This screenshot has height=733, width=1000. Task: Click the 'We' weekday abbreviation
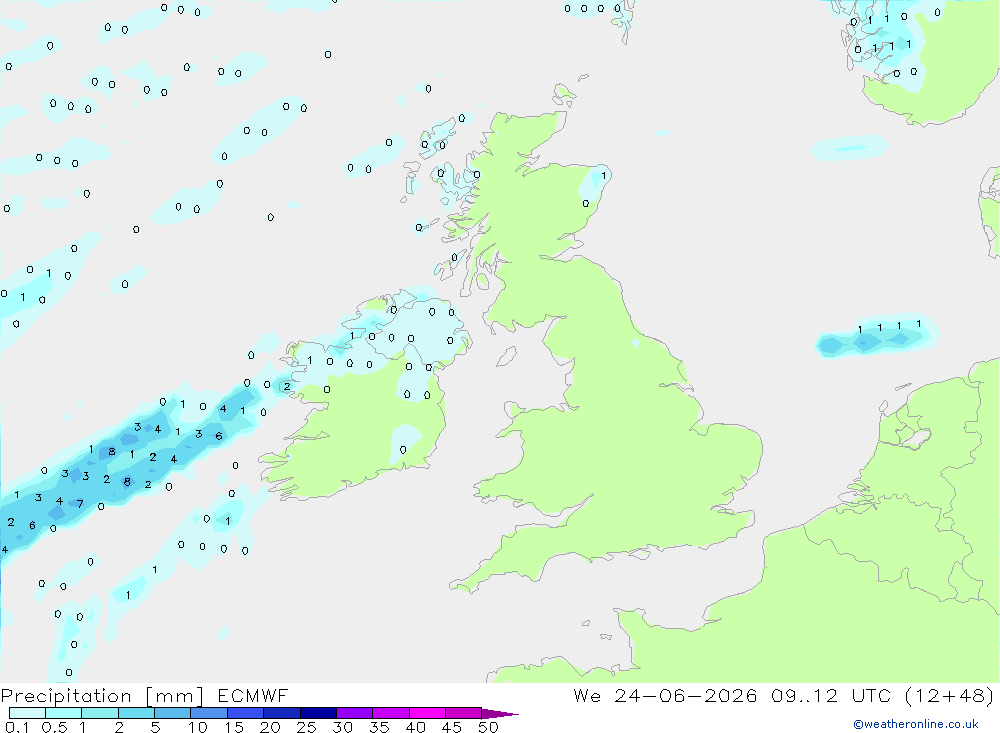pos(587,695)
